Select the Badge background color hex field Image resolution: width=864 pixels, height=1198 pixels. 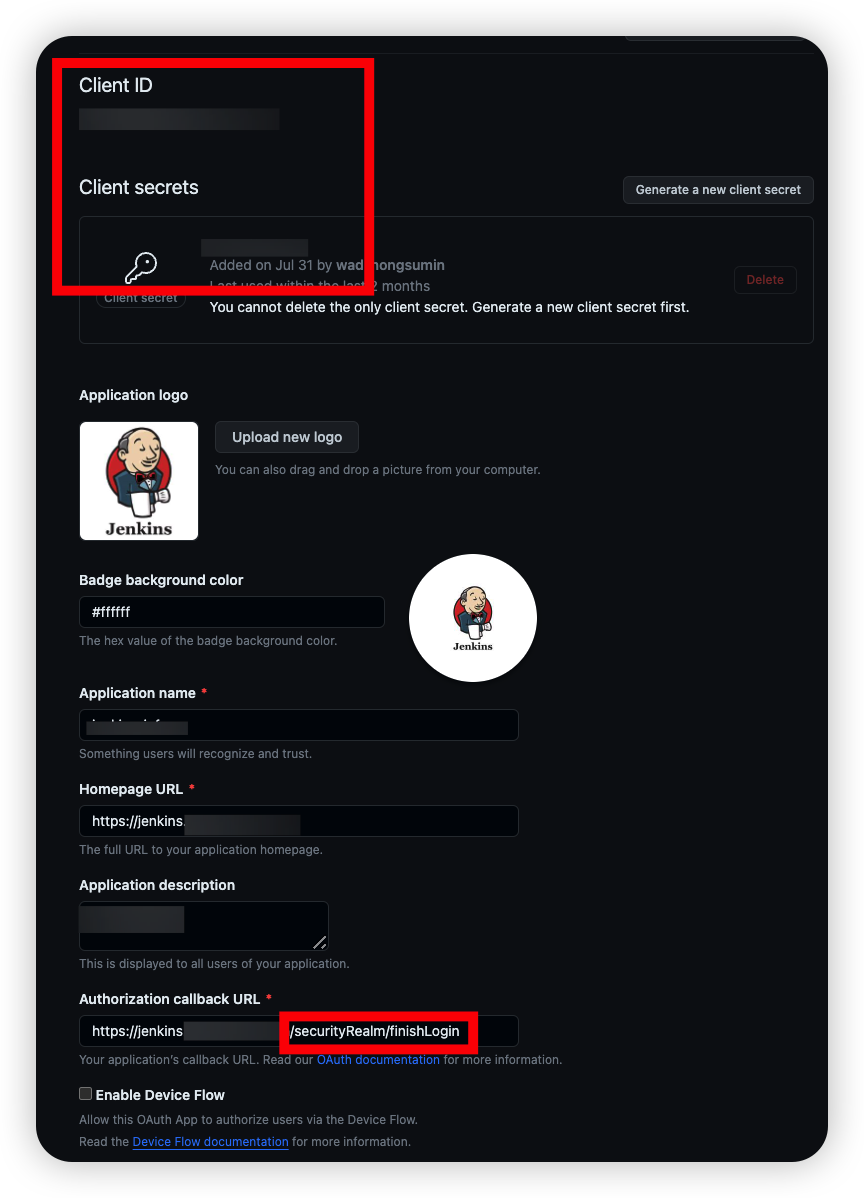[x=231, y=612]
